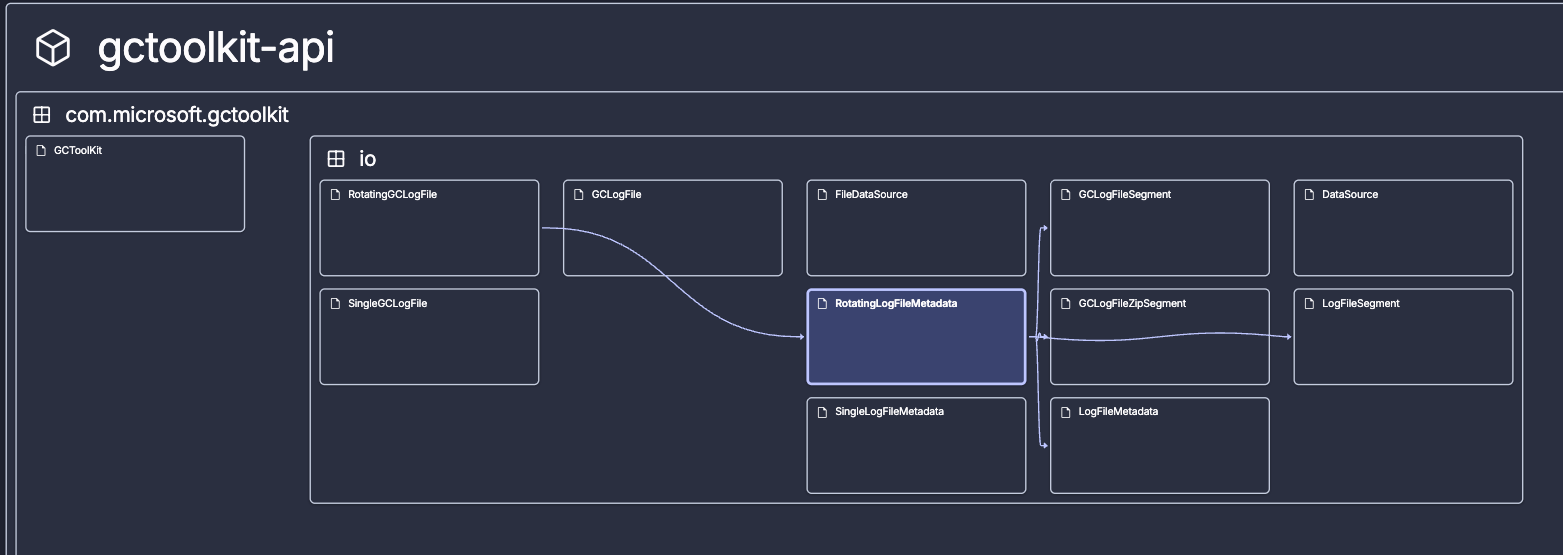Click the file icon beside DataSource
The height and width of the screenshot is (555, 1563).
click(x=1309, y=194)
